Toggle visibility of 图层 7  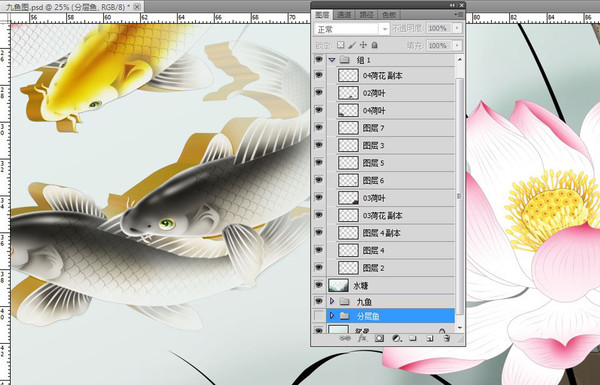(319, 128)
